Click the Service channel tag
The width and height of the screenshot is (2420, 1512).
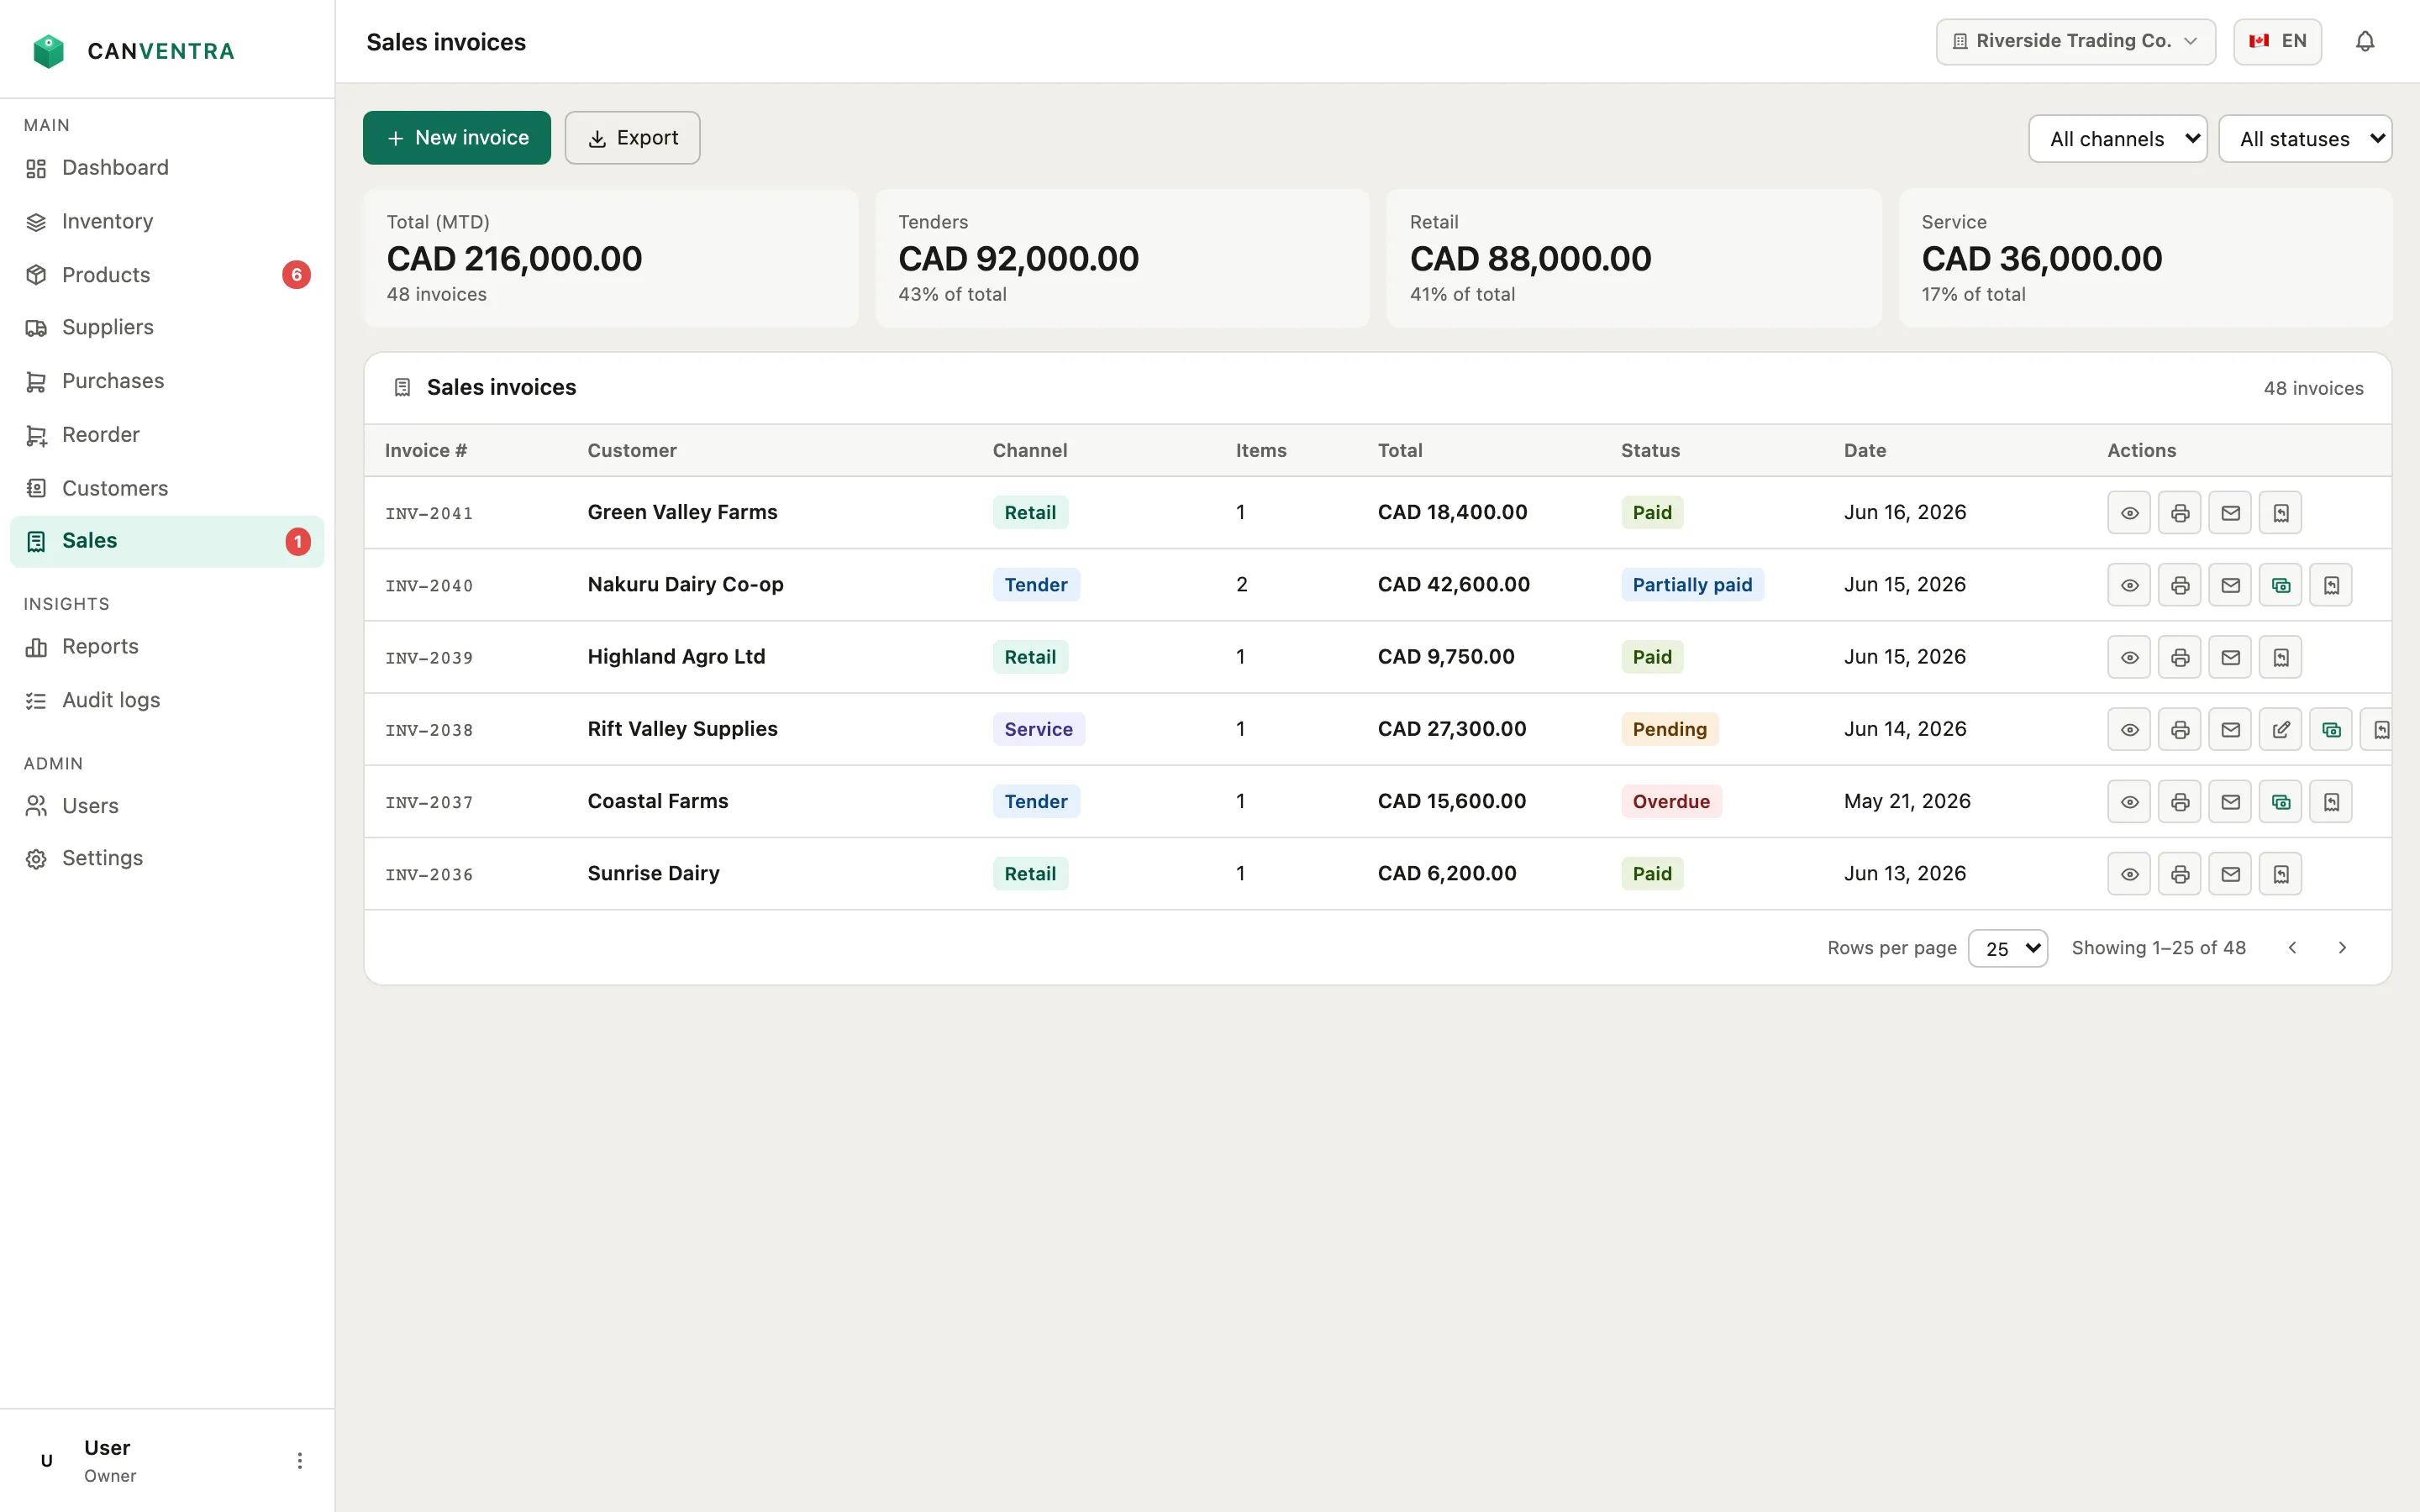[1038, 729]
